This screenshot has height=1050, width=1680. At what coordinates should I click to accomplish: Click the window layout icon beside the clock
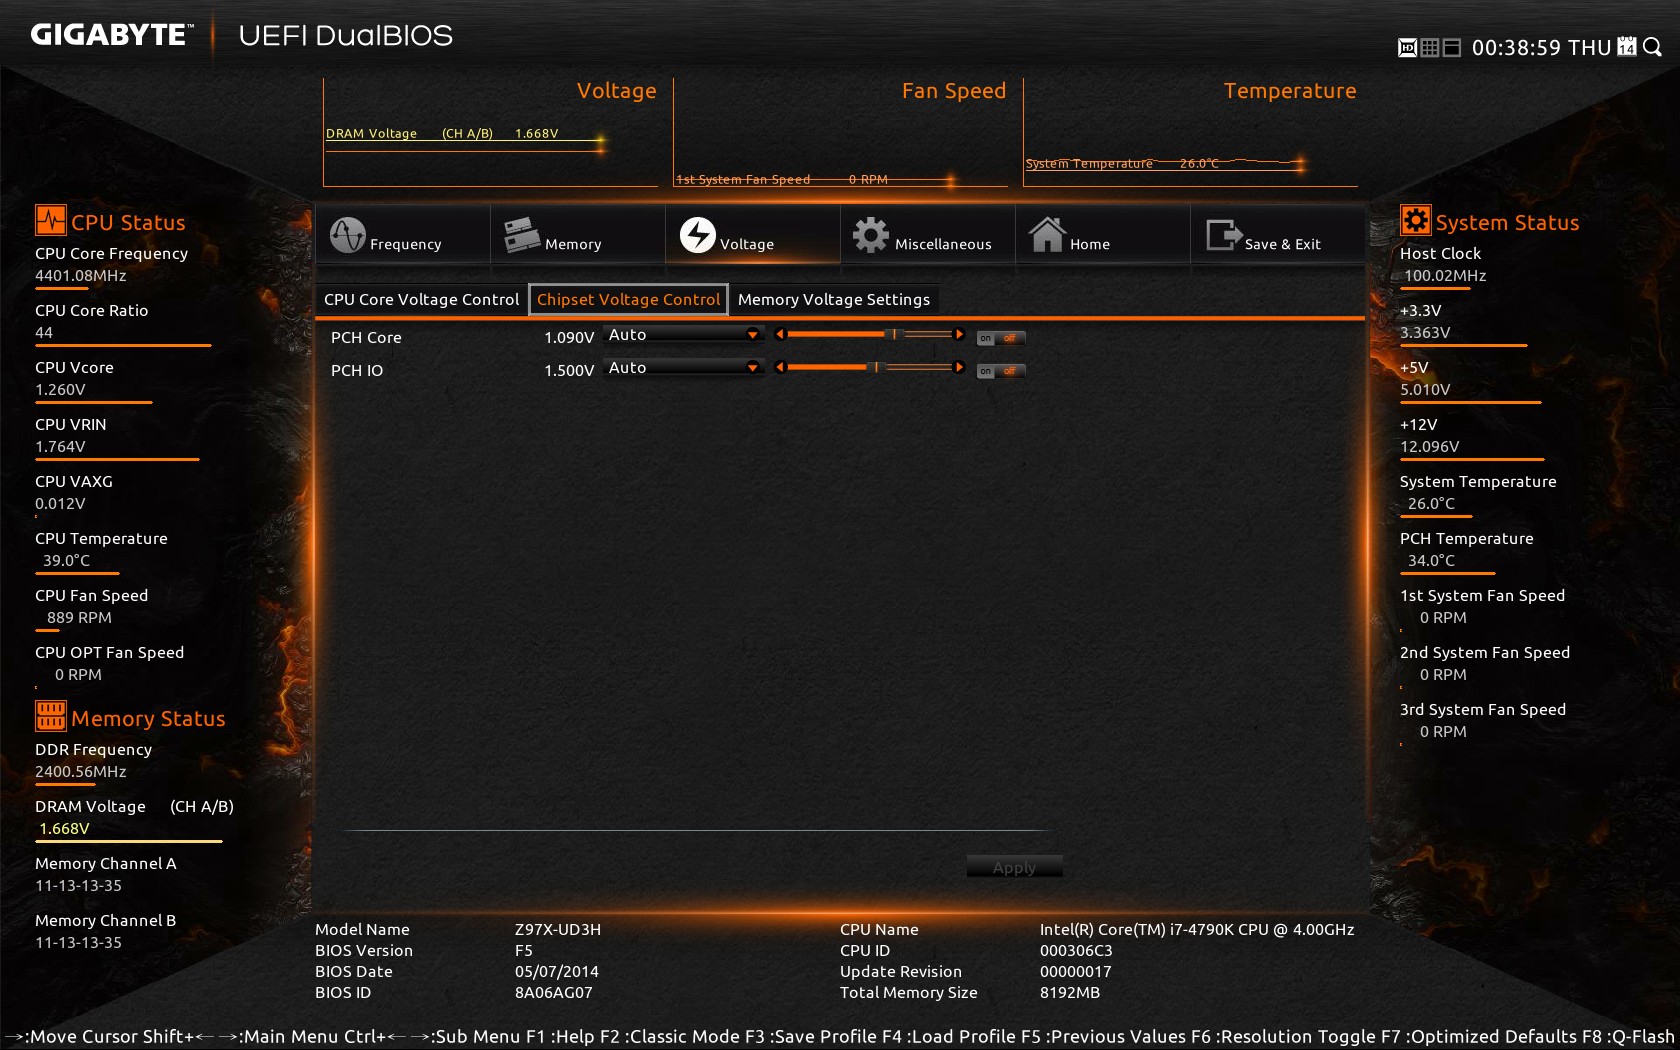coord(1452,47)
